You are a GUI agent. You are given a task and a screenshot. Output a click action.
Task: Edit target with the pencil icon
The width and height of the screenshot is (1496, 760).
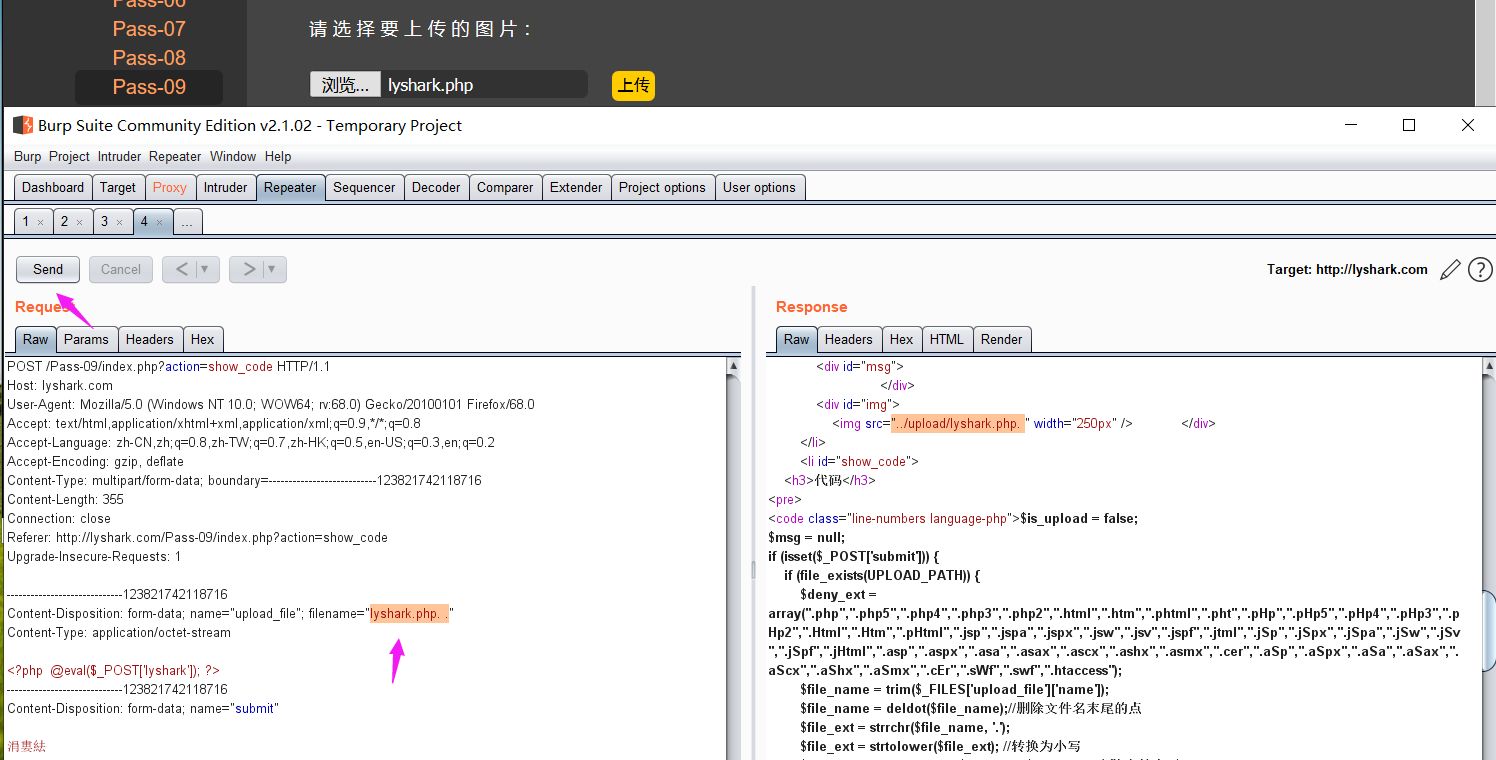pyautogui.click(x=1450, y=270)
